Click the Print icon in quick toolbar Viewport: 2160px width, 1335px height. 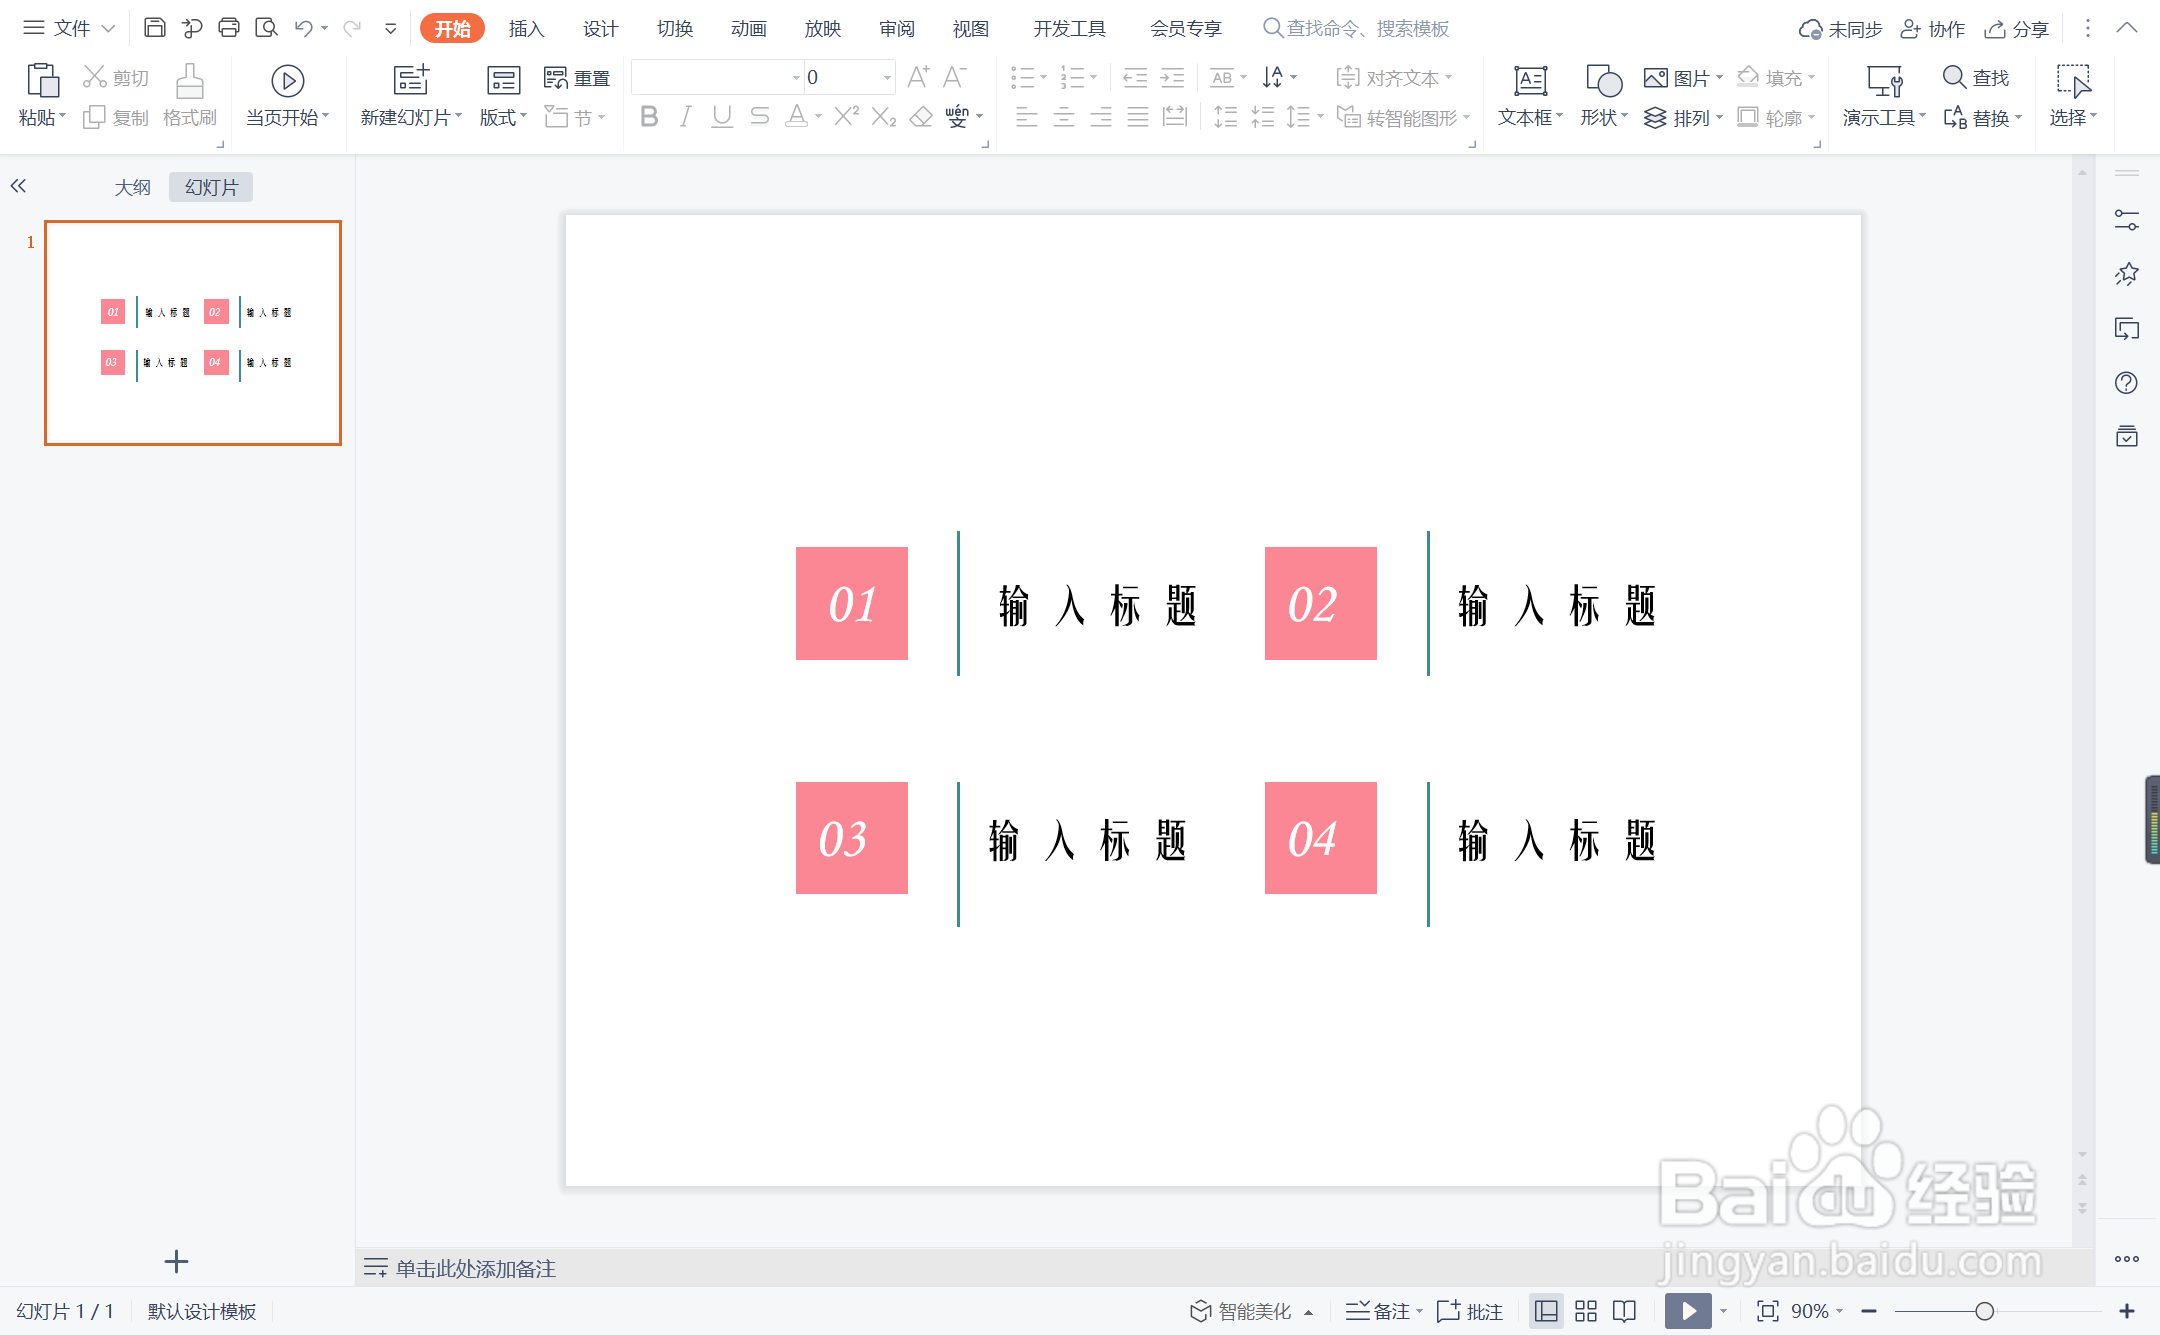228,28
